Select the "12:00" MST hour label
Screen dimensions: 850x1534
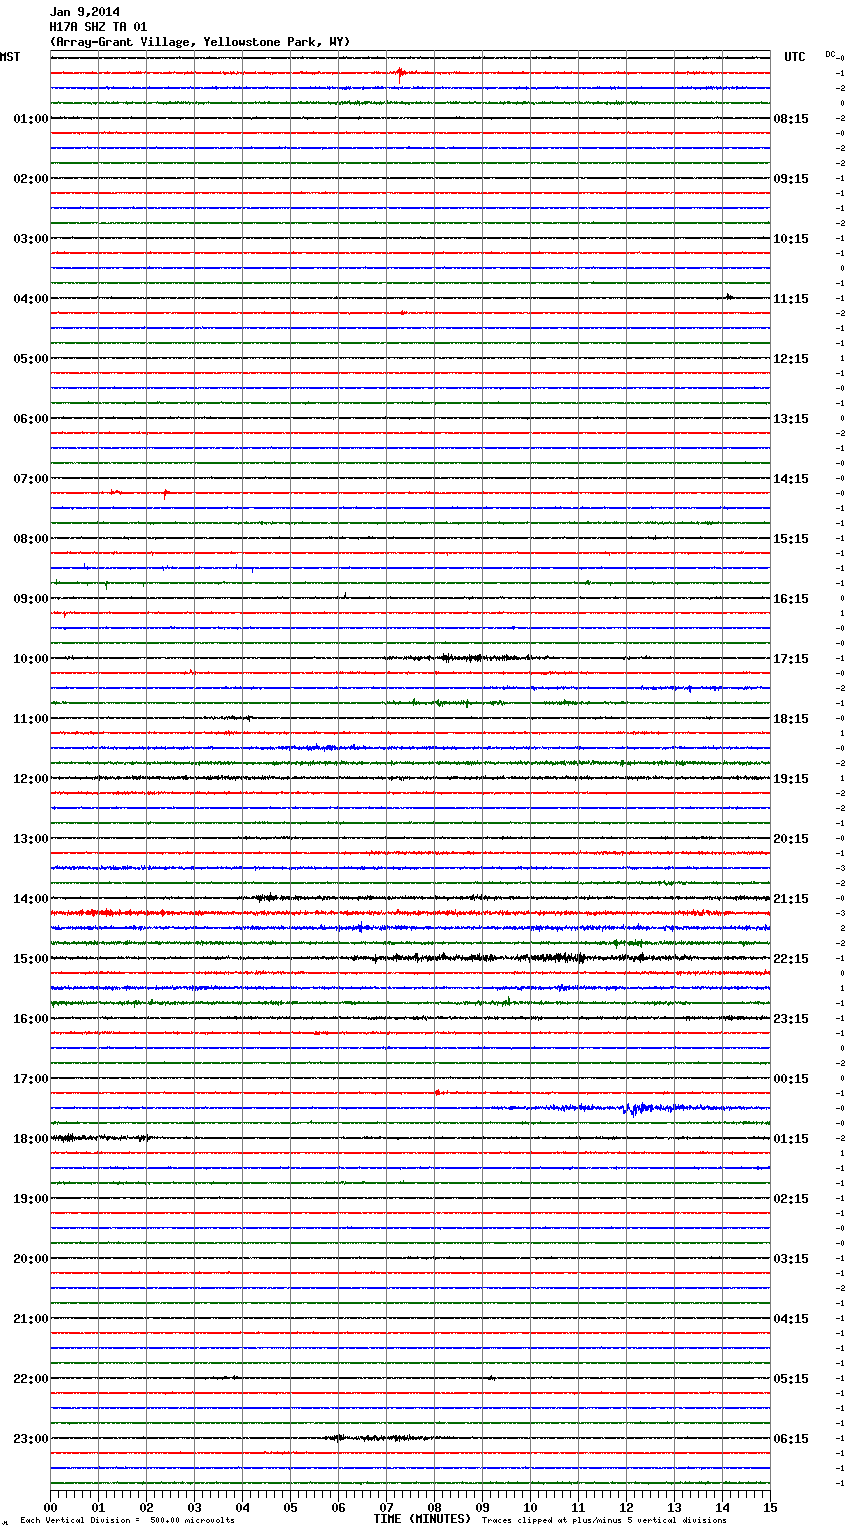(x=31, y=779)
